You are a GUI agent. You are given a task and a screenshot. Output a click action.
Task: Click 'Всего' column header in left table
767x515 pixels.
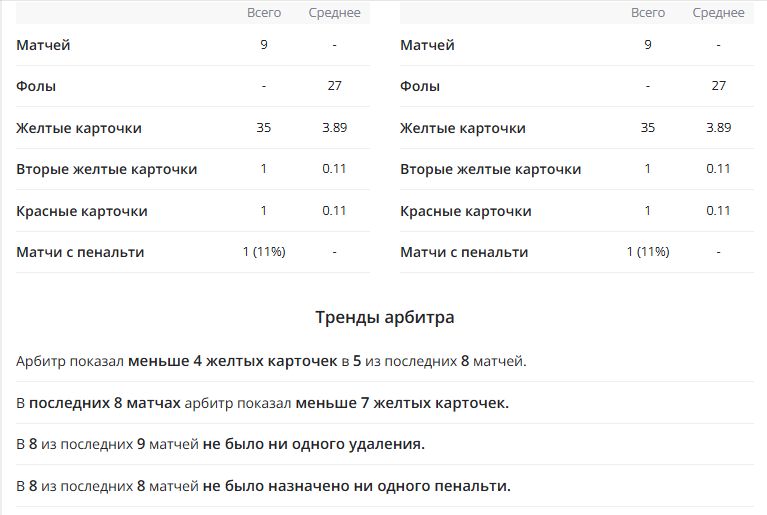pos(264,13)
